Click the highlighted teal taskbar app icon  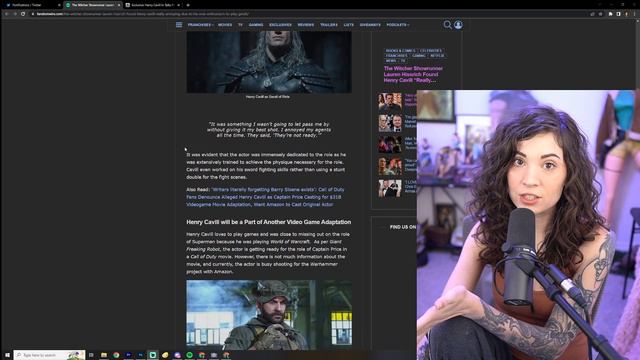[153, 355]
